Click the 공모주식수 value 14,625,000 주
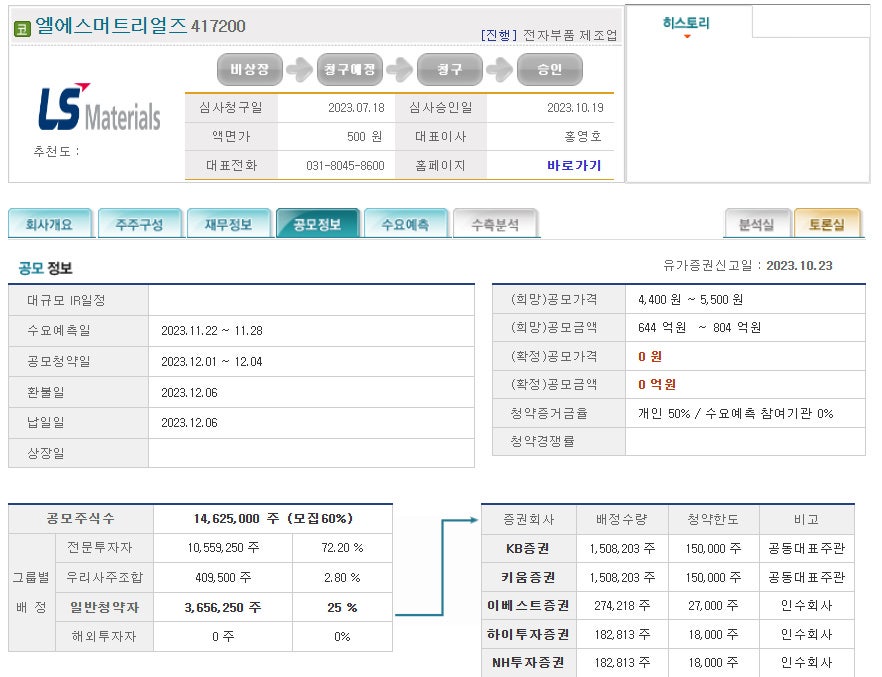The height and width of the screenshot is (677, 882). click(236, 518)
